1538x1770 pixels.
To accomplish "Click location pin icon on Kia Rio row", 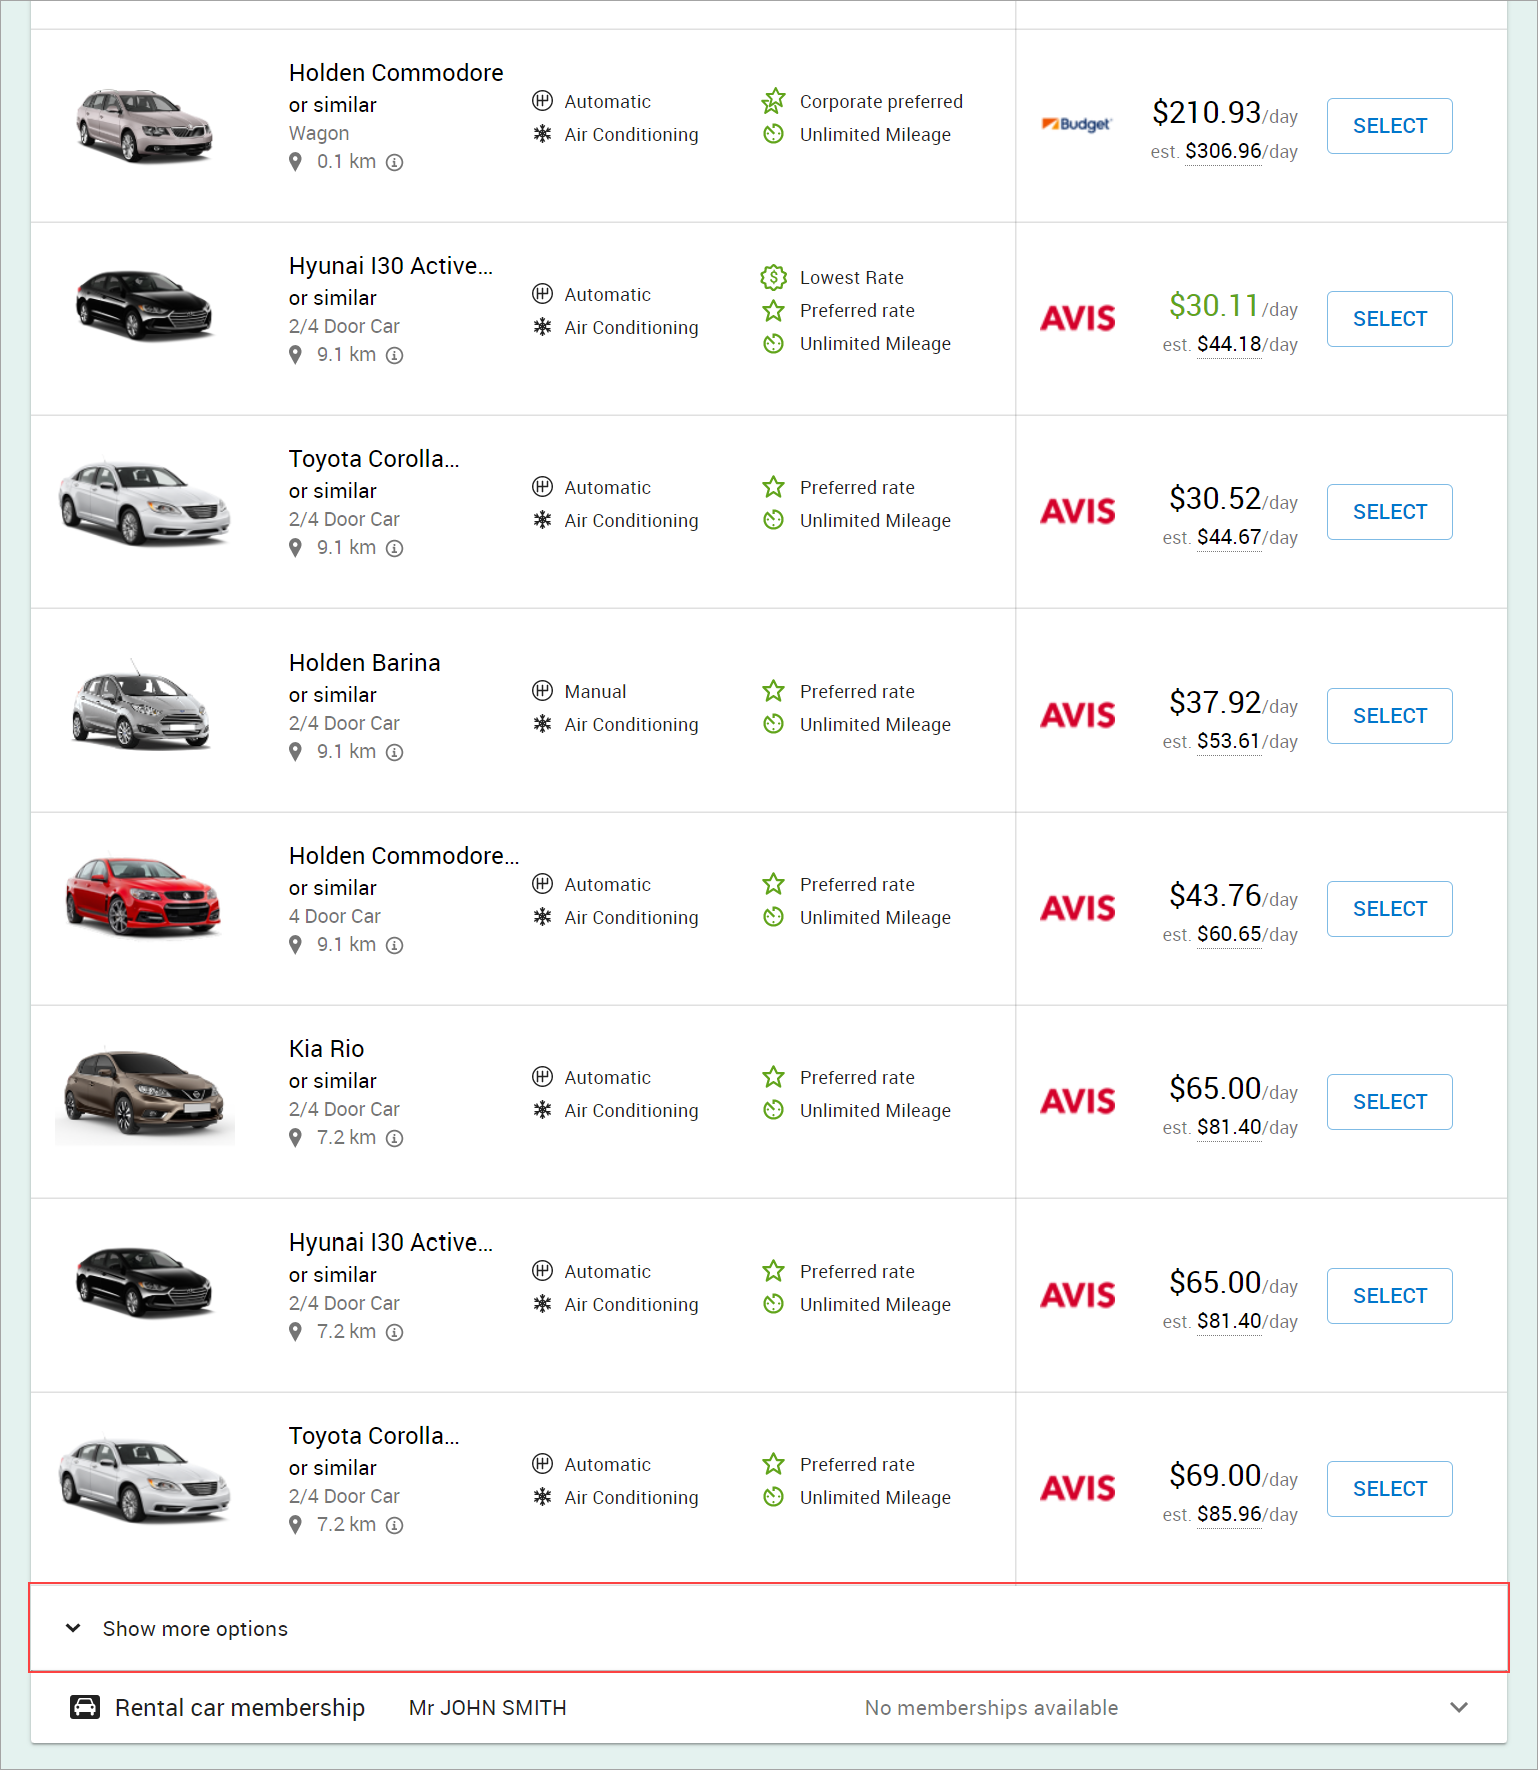I will tap(295, 1138).
